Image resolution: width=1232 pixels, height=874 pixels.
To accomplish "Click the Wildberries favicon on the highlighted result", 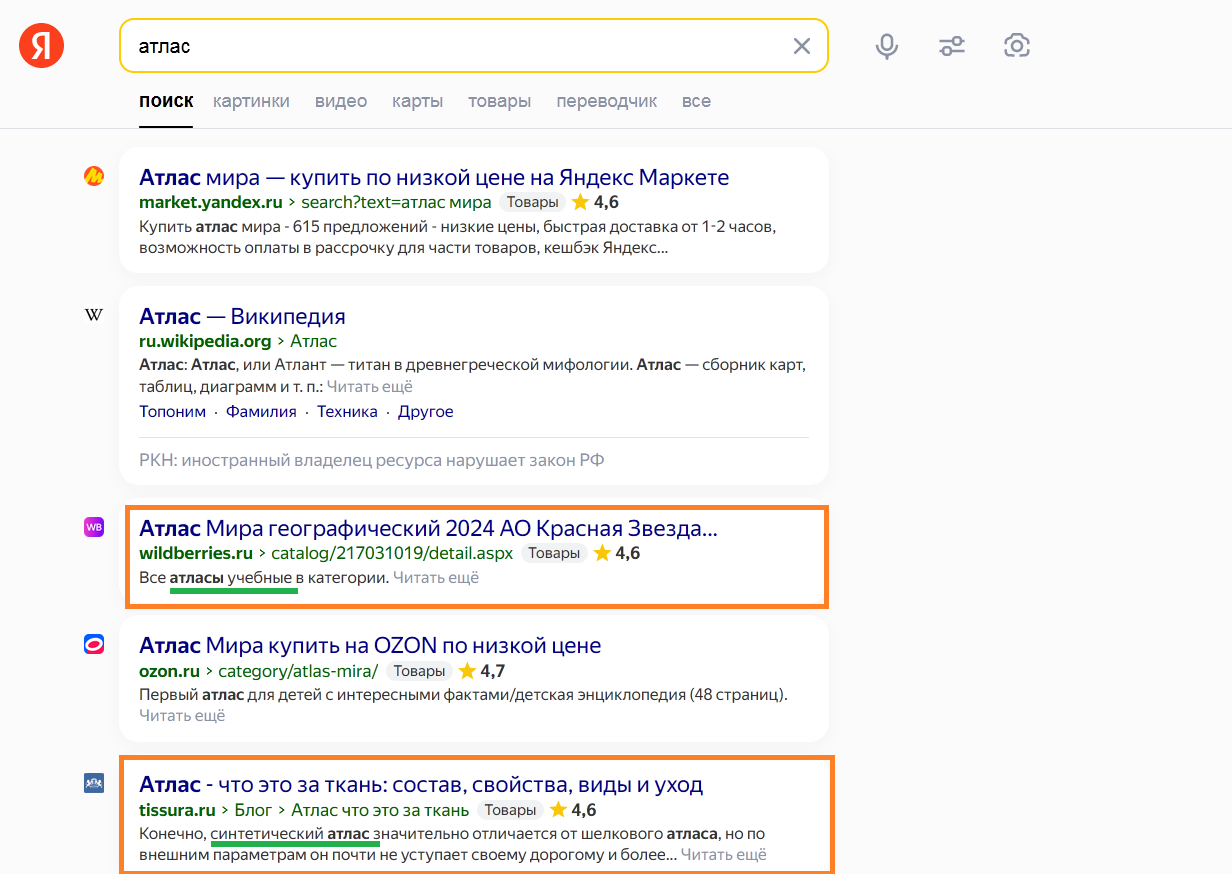I will pyautogui.click(x=93, y=526).
